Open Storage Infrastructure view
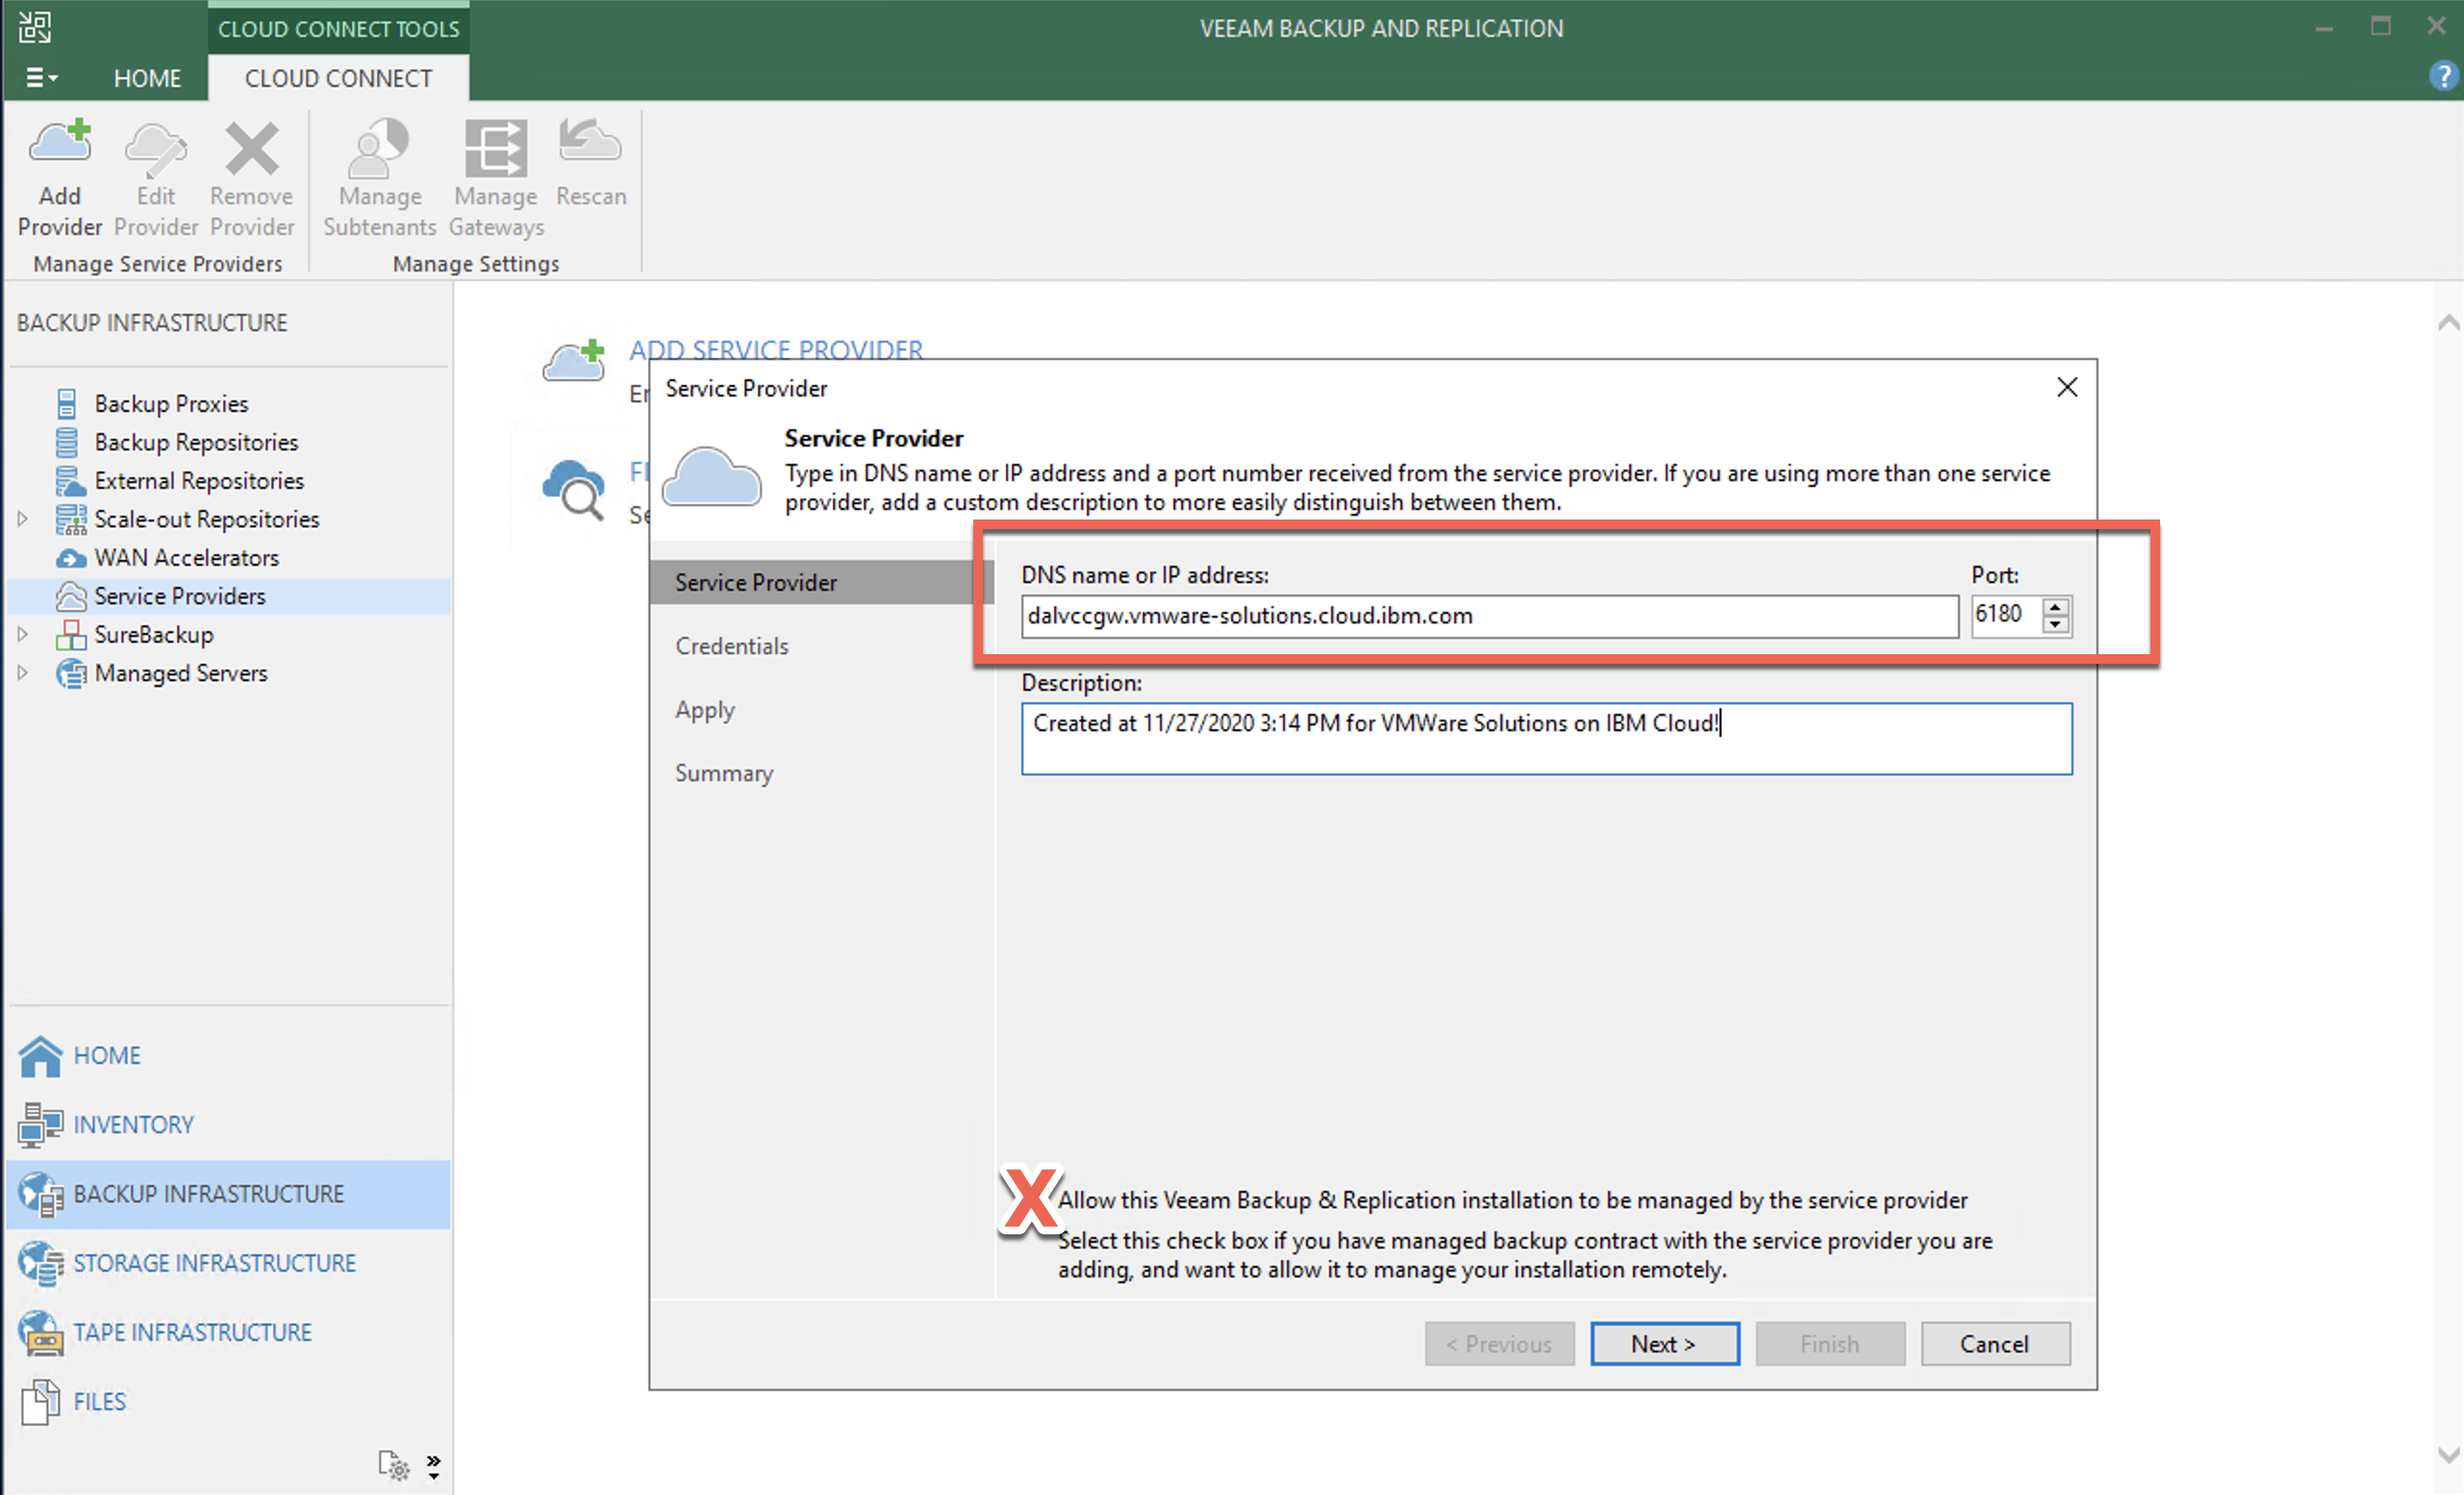Viewport: 2464px width, 1495px height. pos(214,1264)
